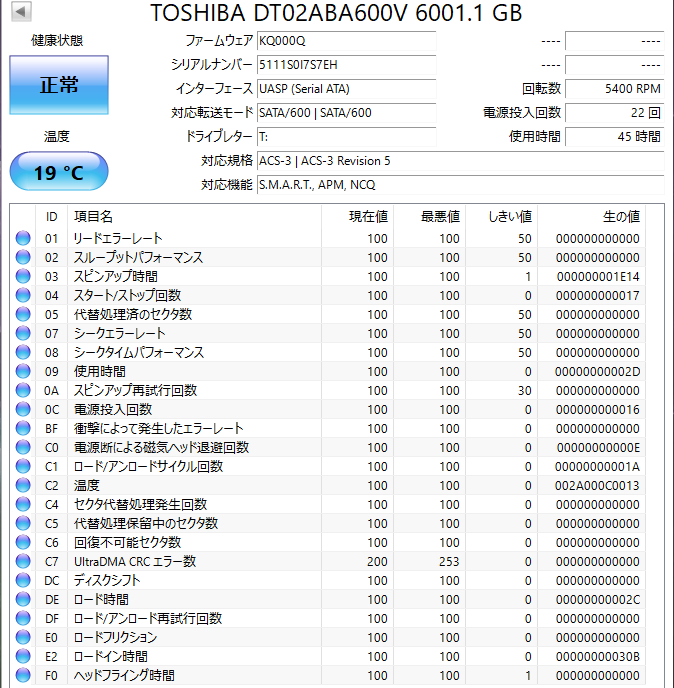
Task: Click the status icon for ロード/アンロード再試行回数
Action: [23, 619]
